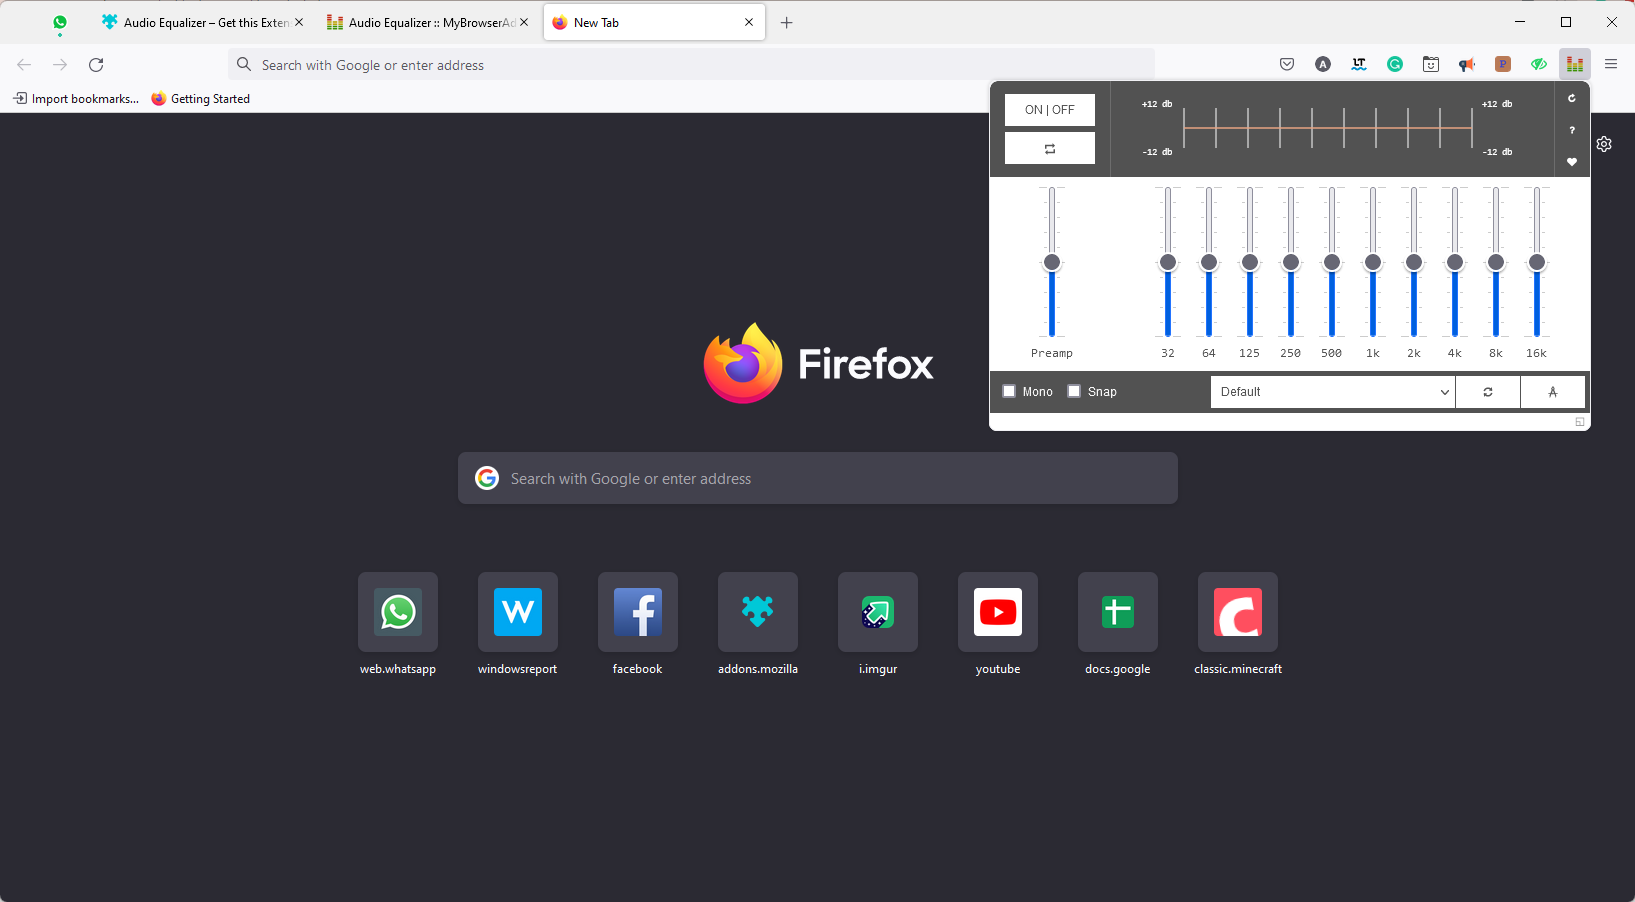Click the megaphone extension icon
Viewport: 1635px width, 902px height.
point(1467,64)
